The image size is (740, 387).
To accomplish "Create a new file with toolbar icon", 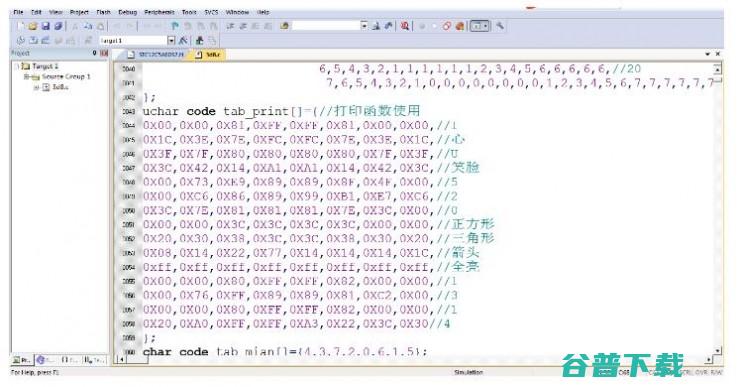I will 20,26.
